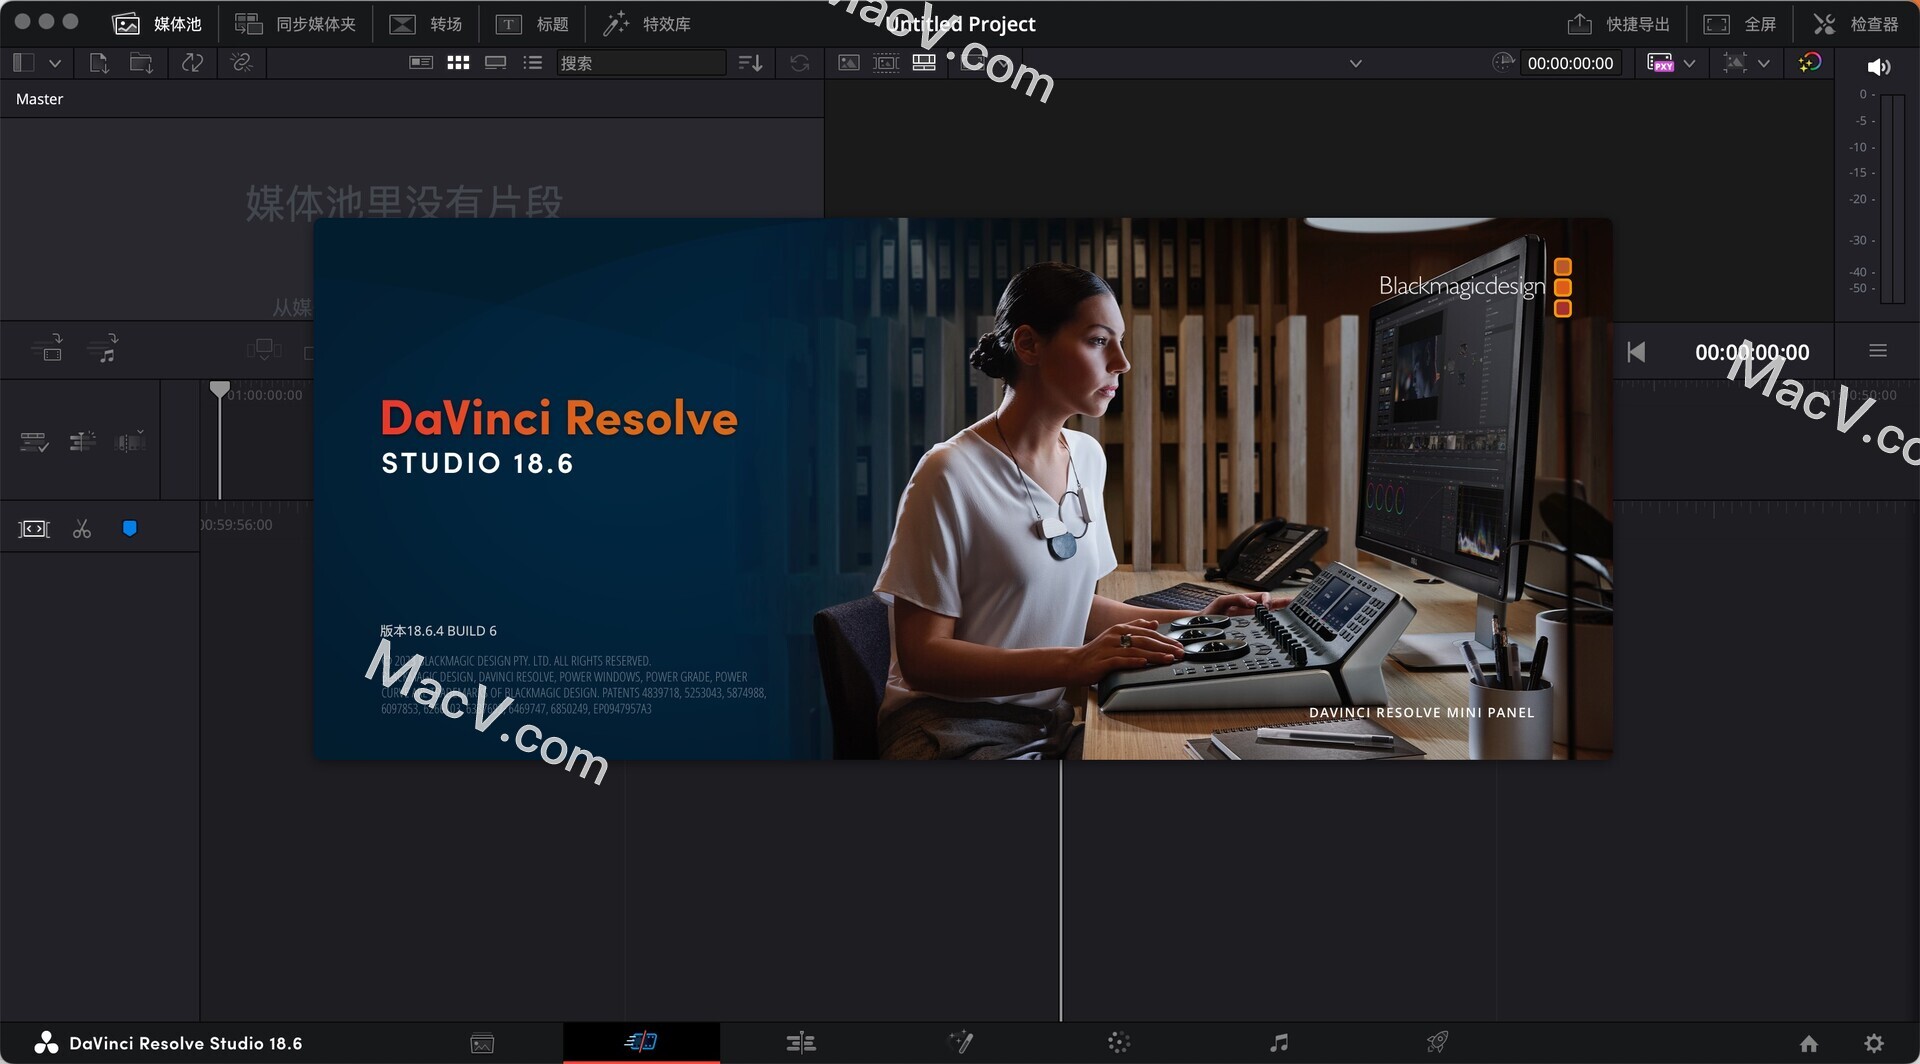Screen dimensions: 1920x1064
Task: Open project settings gear icon
Action: pos(1874,1044)
